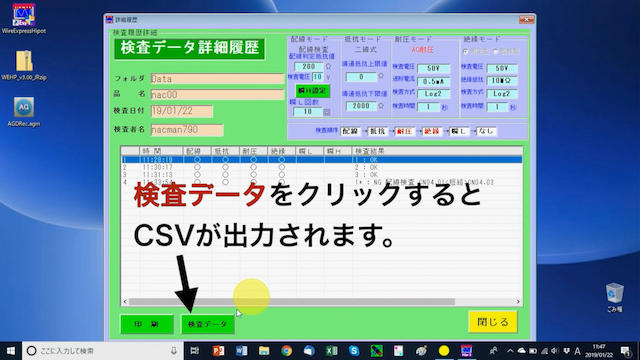Select the AGDRec.agm desktop icon
The image size is (640, 360).
24,112
